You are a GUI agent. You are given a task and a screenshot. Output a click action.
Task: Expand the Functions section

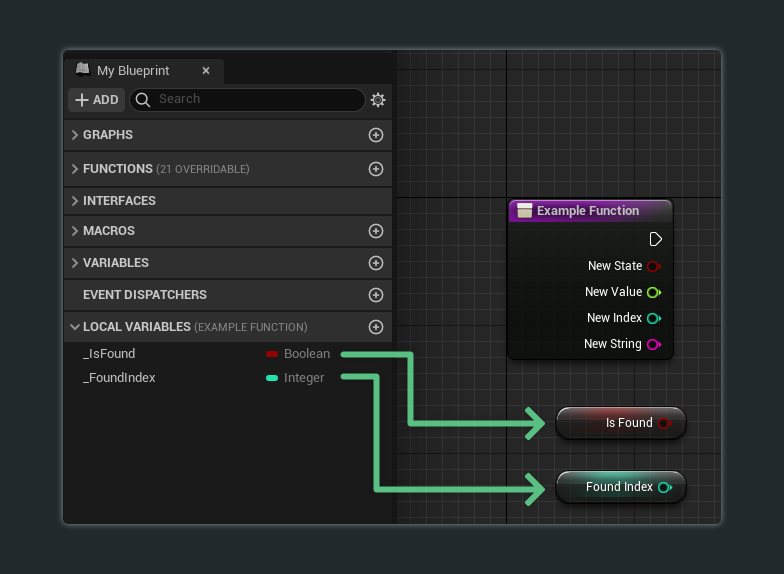tap(75, 169)
